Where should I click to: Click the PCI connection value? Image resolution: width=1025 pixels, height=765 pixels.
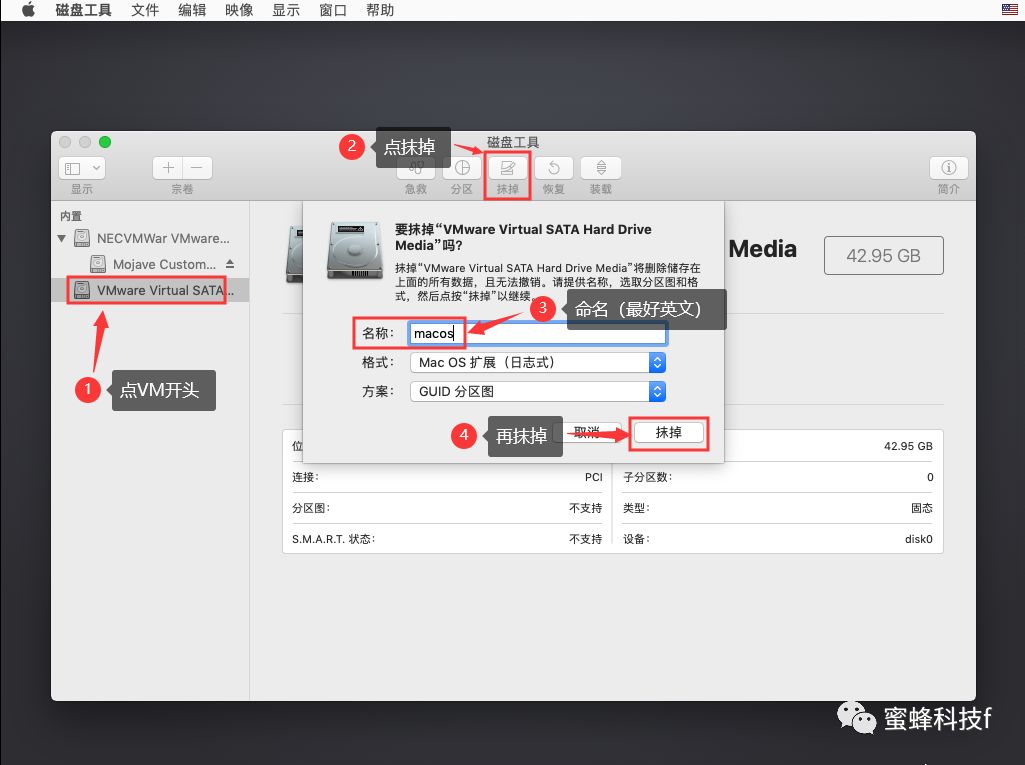pos(594,477)
